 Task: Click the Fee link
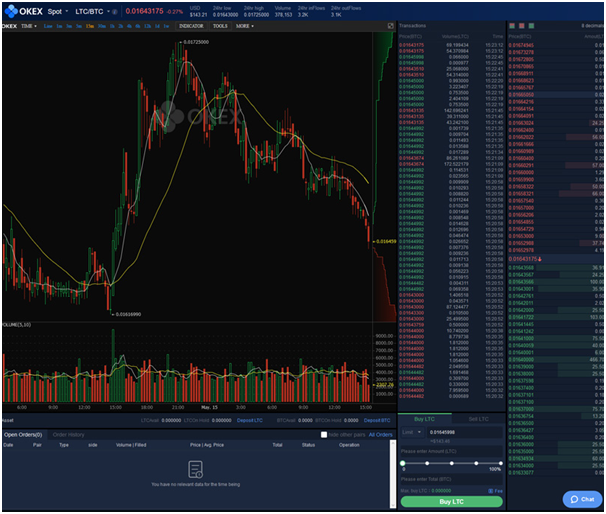(499, 491)
